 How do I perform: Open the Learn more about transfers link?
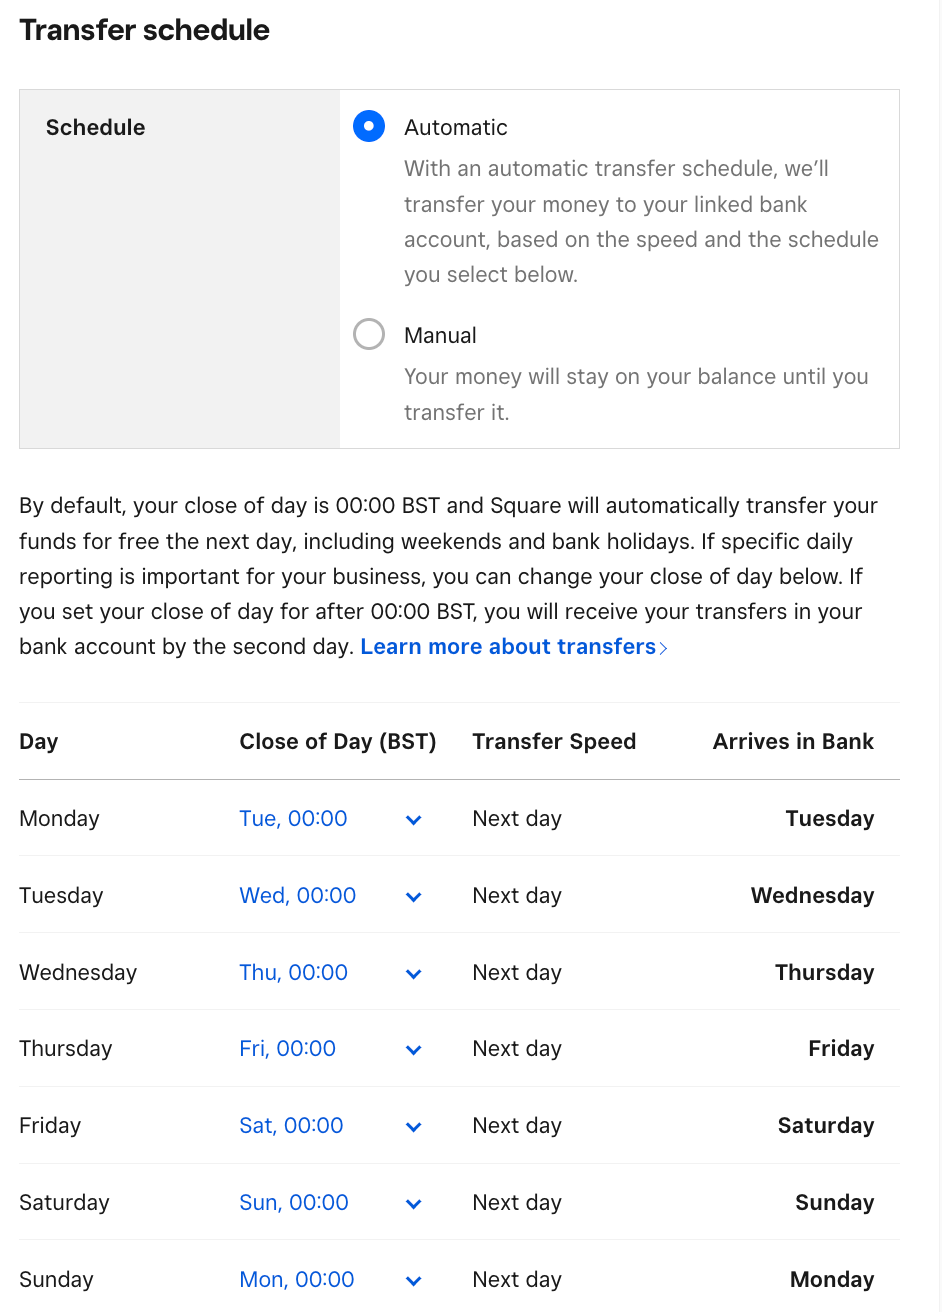coord(508,647)
